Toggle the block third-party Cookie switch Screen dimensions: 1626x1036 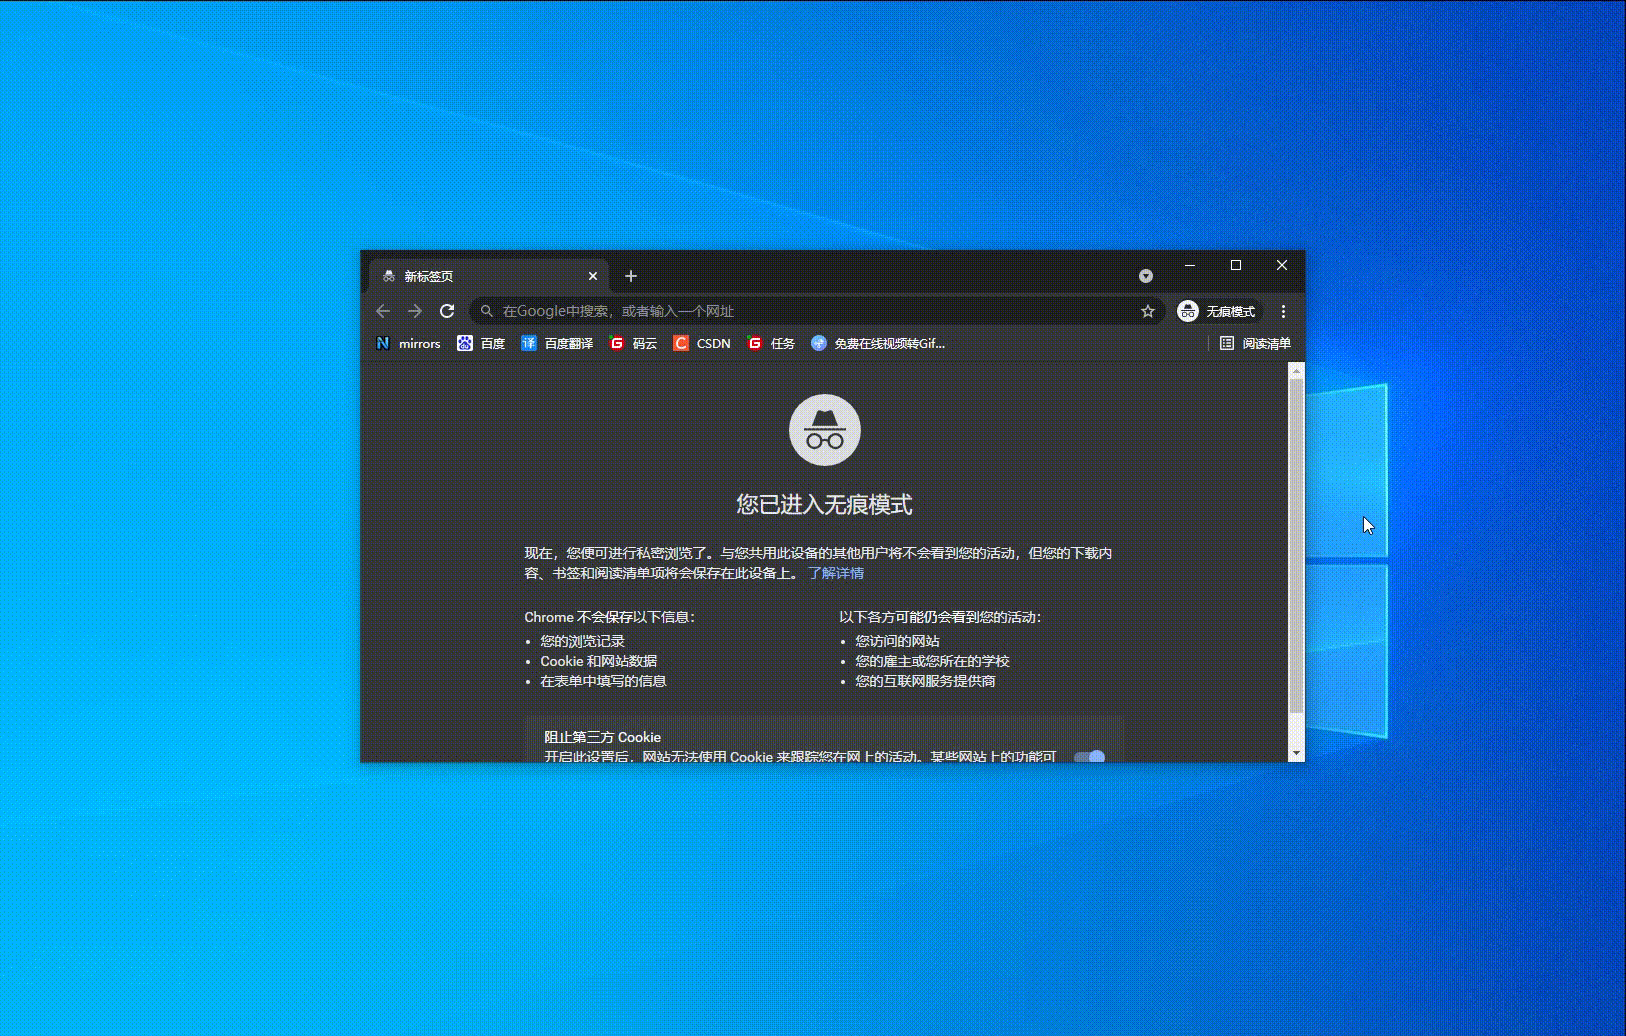click(1089, 756)
